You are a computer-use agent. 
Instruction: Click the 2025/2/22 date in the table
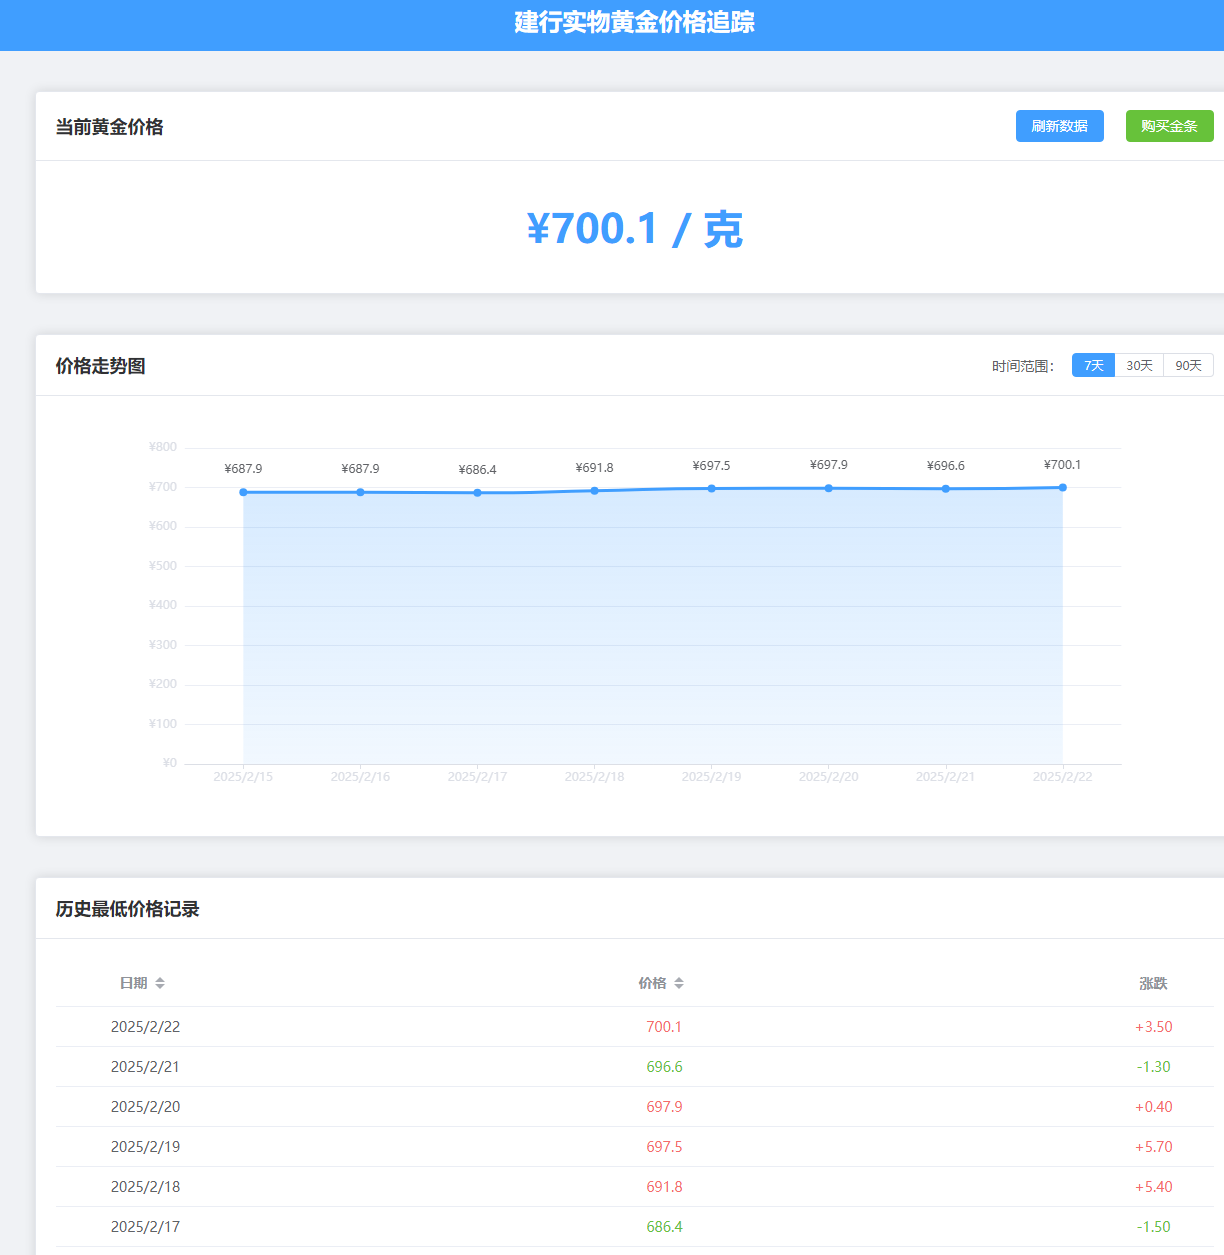point(145,1027)
